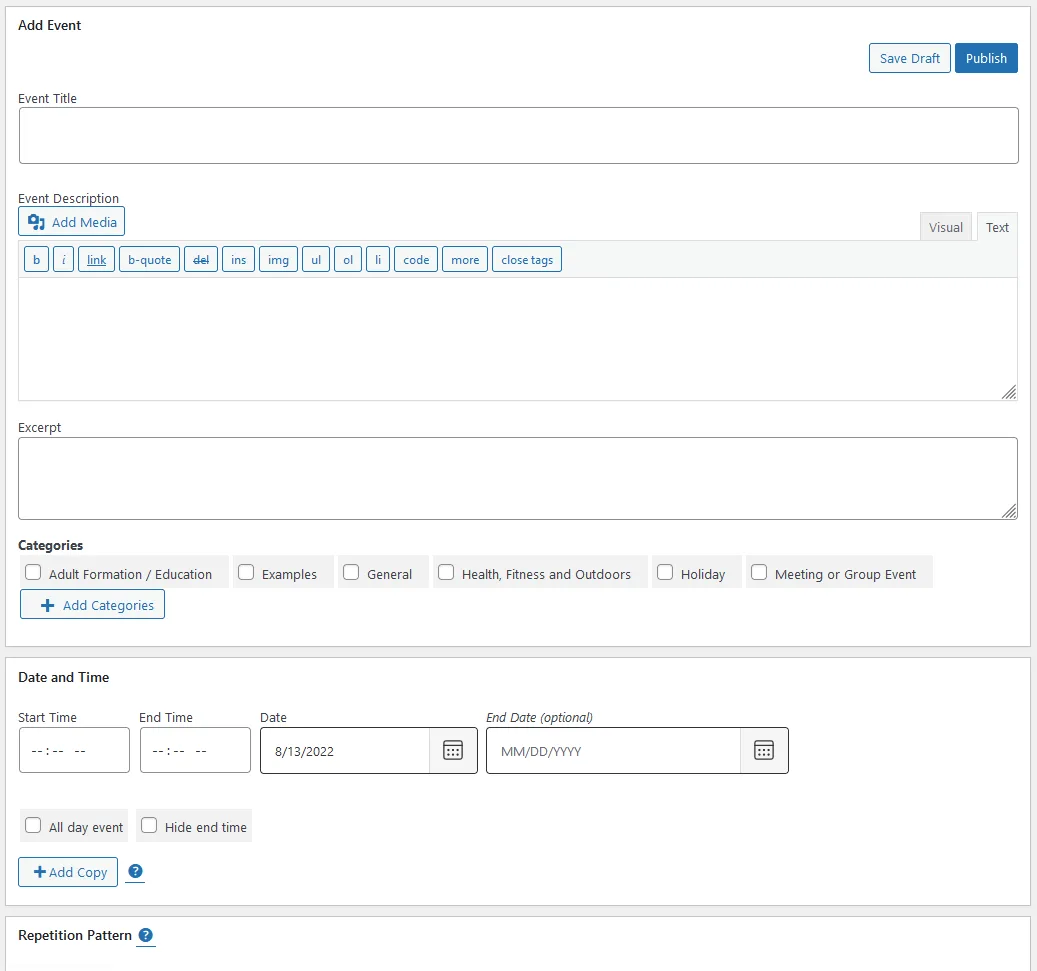
Task: Publish the event
Action: pyautogui.click(x=986, y=58)
